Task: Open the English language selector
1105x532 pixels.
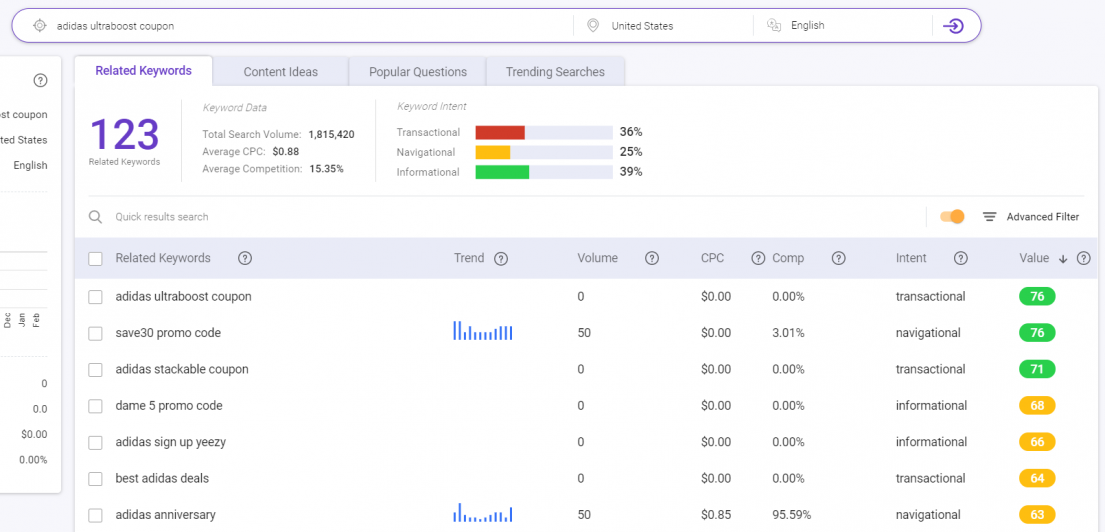Action: pos(842,25)
